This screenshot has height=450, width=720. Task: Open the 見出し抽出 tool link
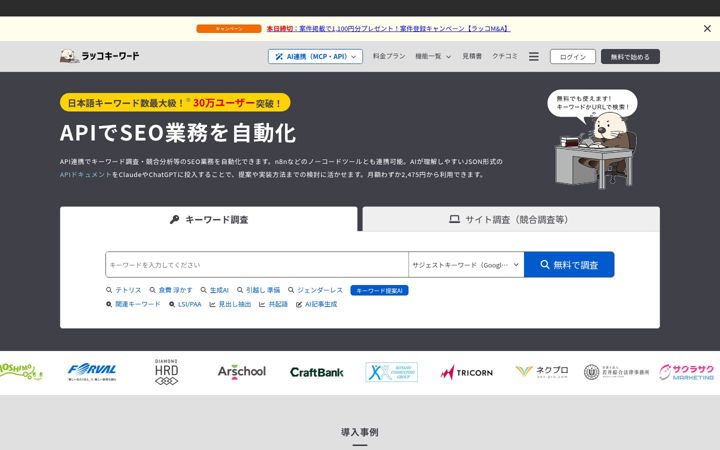(230, 304)
